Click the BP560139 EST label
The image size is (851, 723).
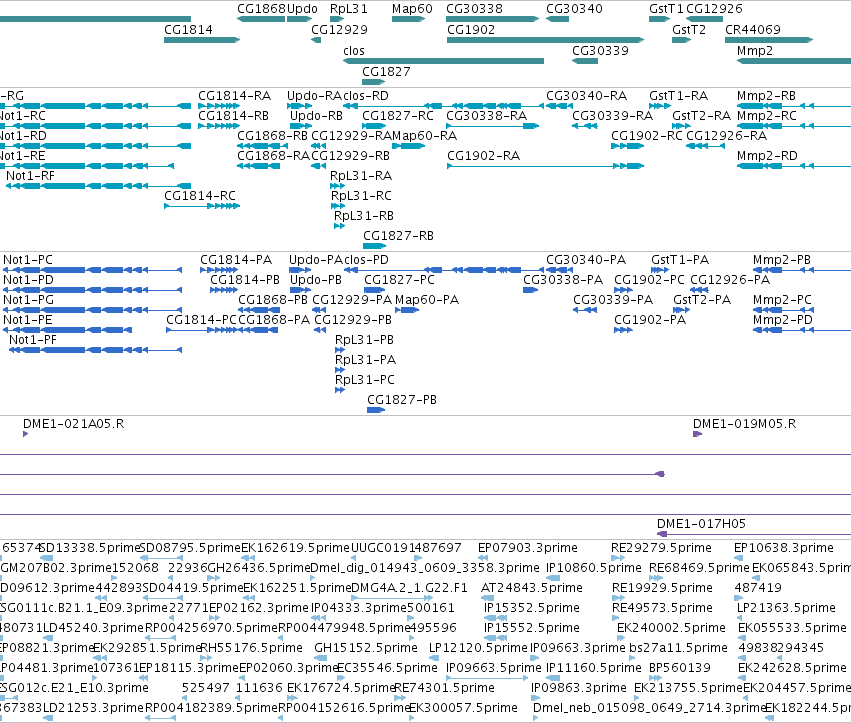coord(680,668)
